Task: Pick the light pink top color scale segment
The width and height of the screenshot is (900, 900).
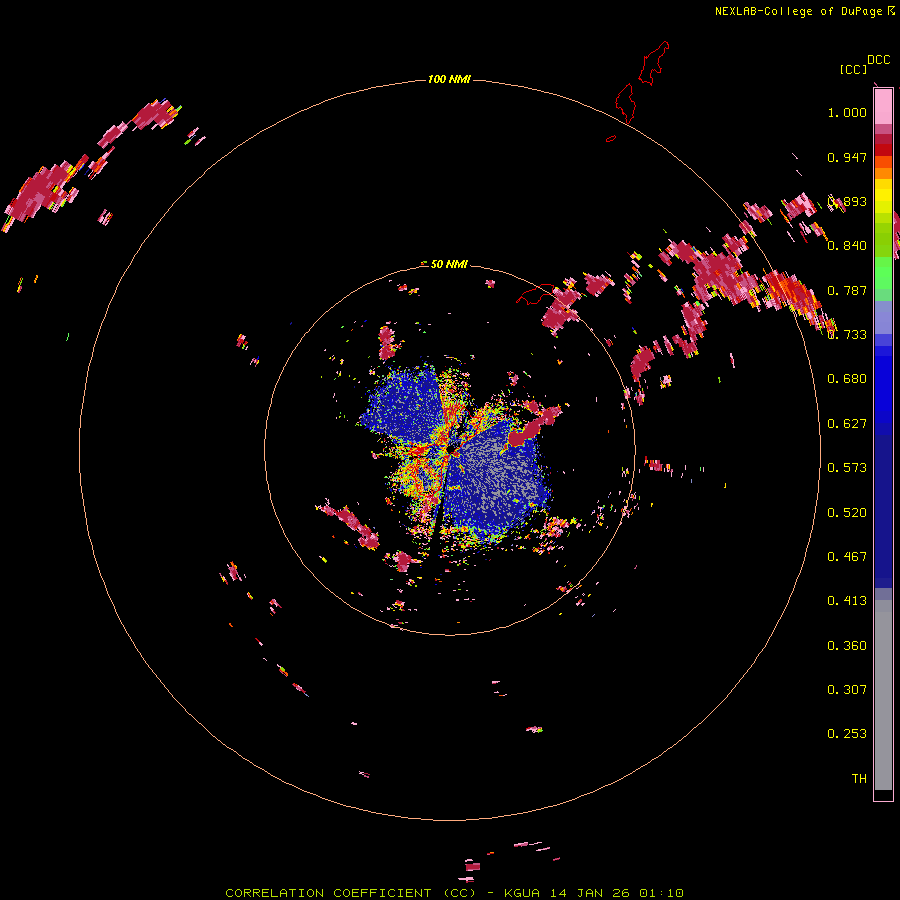Action: pos(883,106)
